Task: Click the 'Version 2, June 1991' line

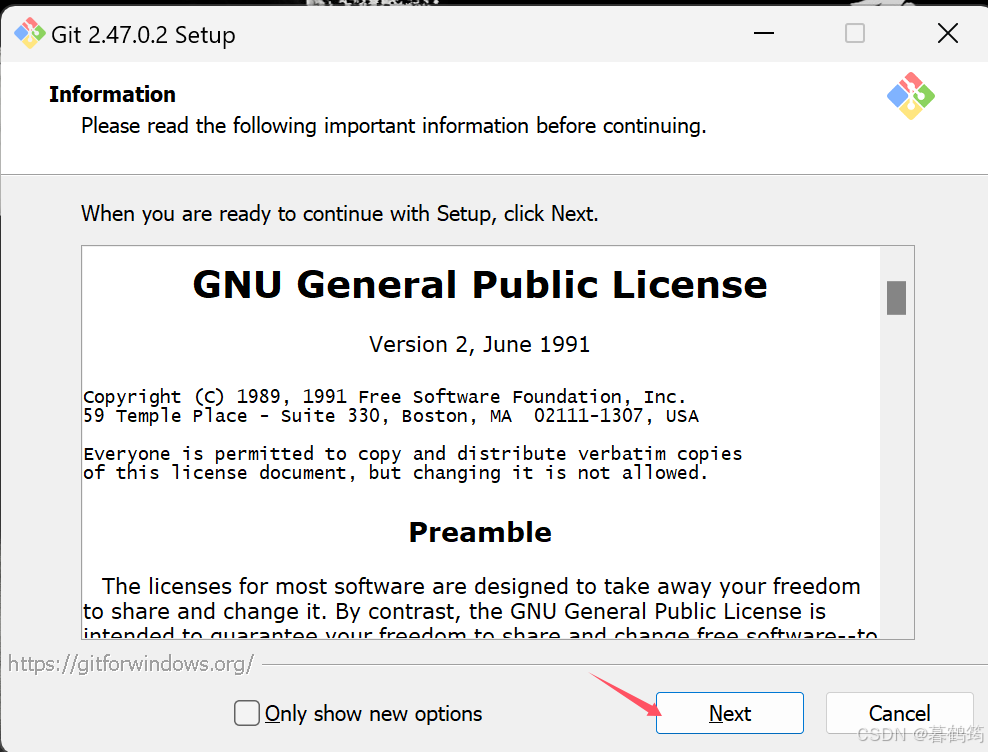Action: [480, 344]
